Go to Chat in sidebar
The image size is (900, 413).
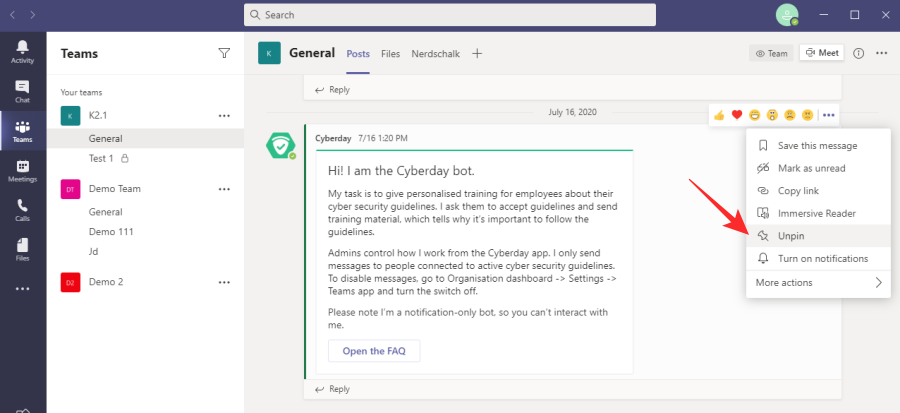22,92
